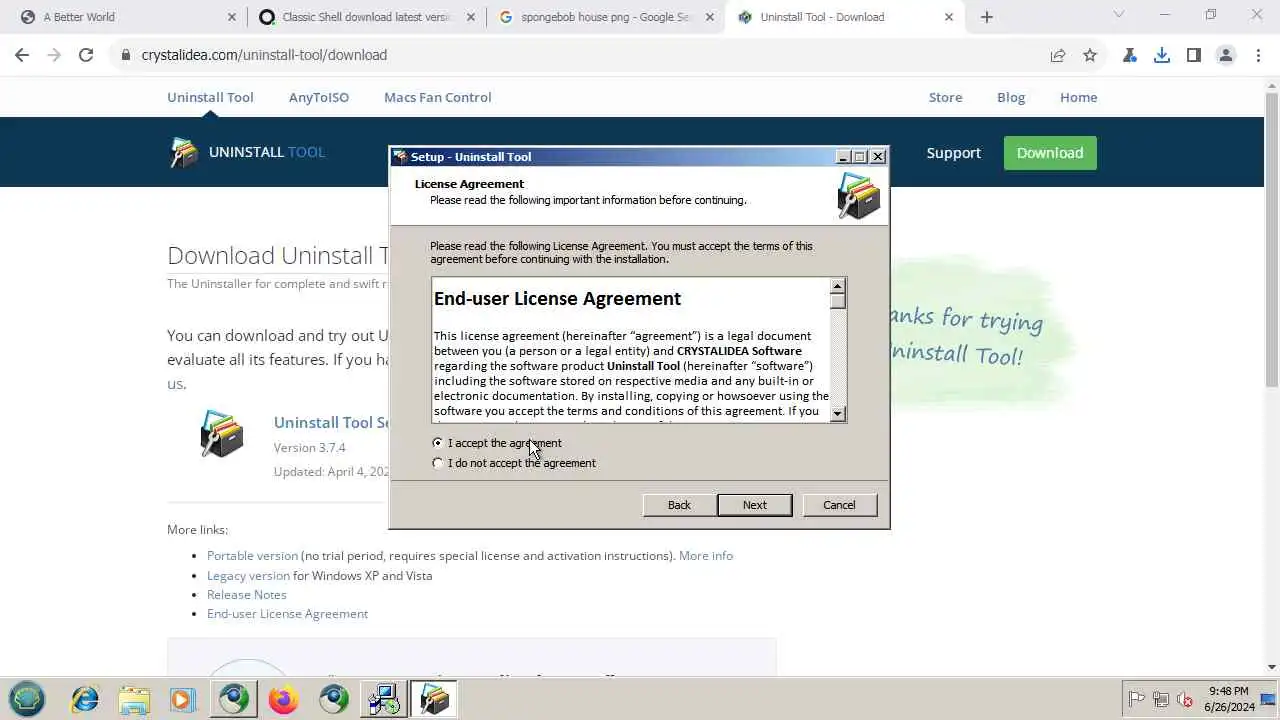Open Windows Media Player on taskbar
This screenshot has width=1280, height=720.
click(183, 699)
